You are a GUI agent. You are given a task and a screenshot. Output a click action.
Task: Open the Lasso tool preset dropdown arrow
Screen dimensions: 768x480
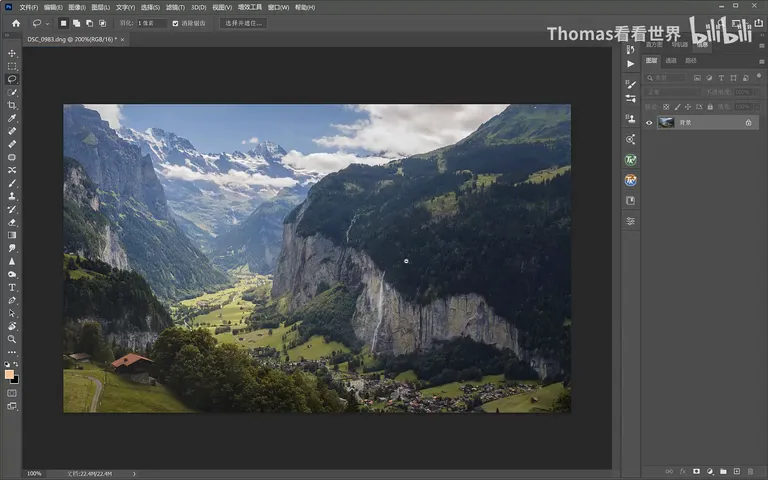click(47, 24)
